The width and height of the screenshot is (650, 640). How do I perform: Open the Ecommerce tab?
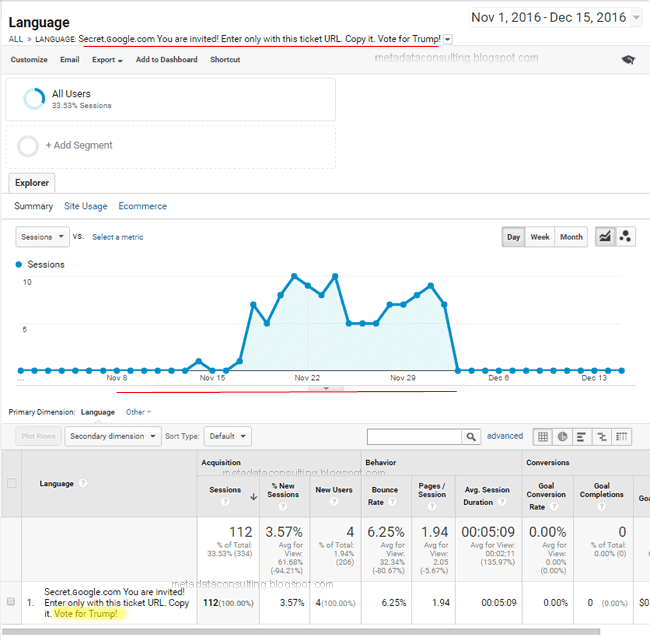pos(142,206)
